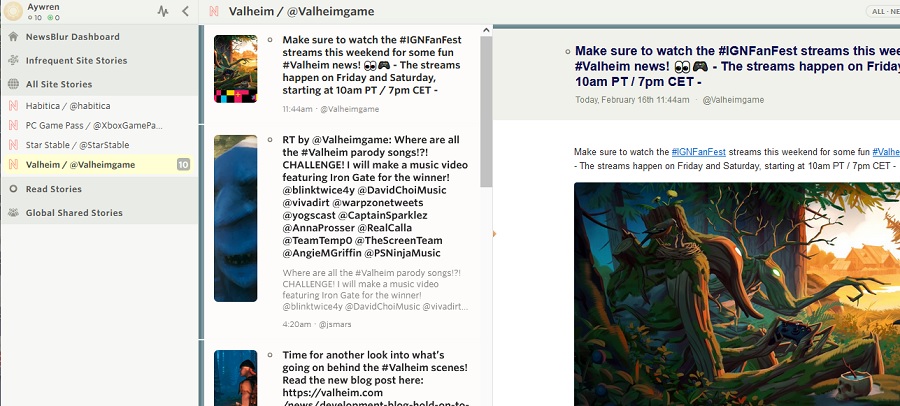Click the Infrequent Site Stories icon
The width and height of the screenshot is (900, 406).
(13, 60)
